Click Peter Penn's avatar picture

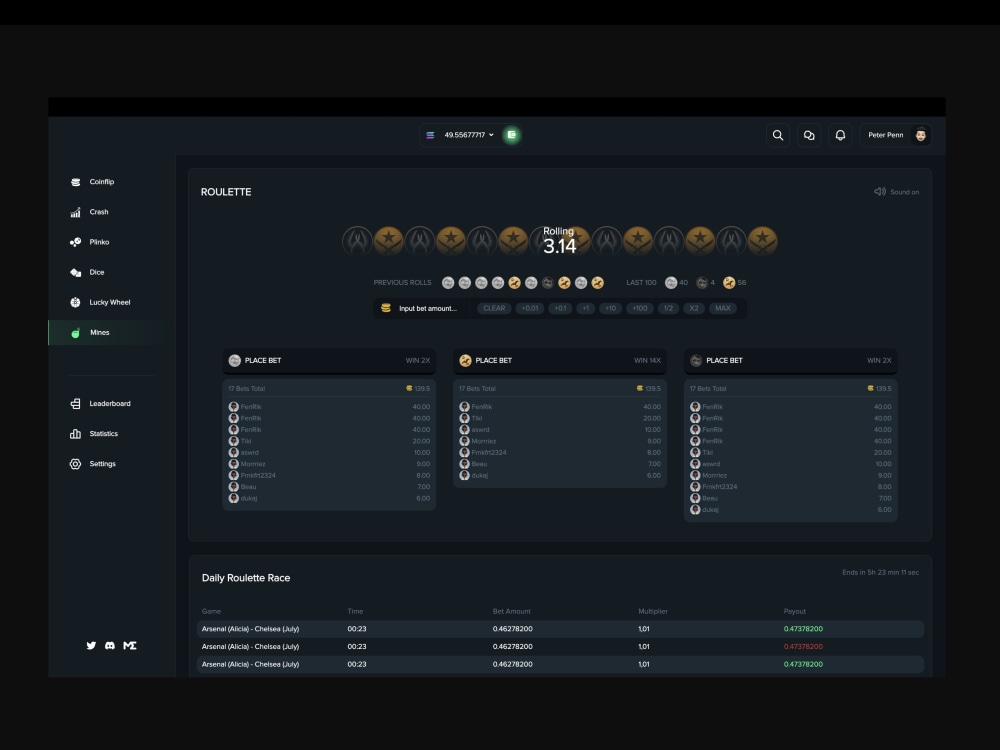(921, 135)
